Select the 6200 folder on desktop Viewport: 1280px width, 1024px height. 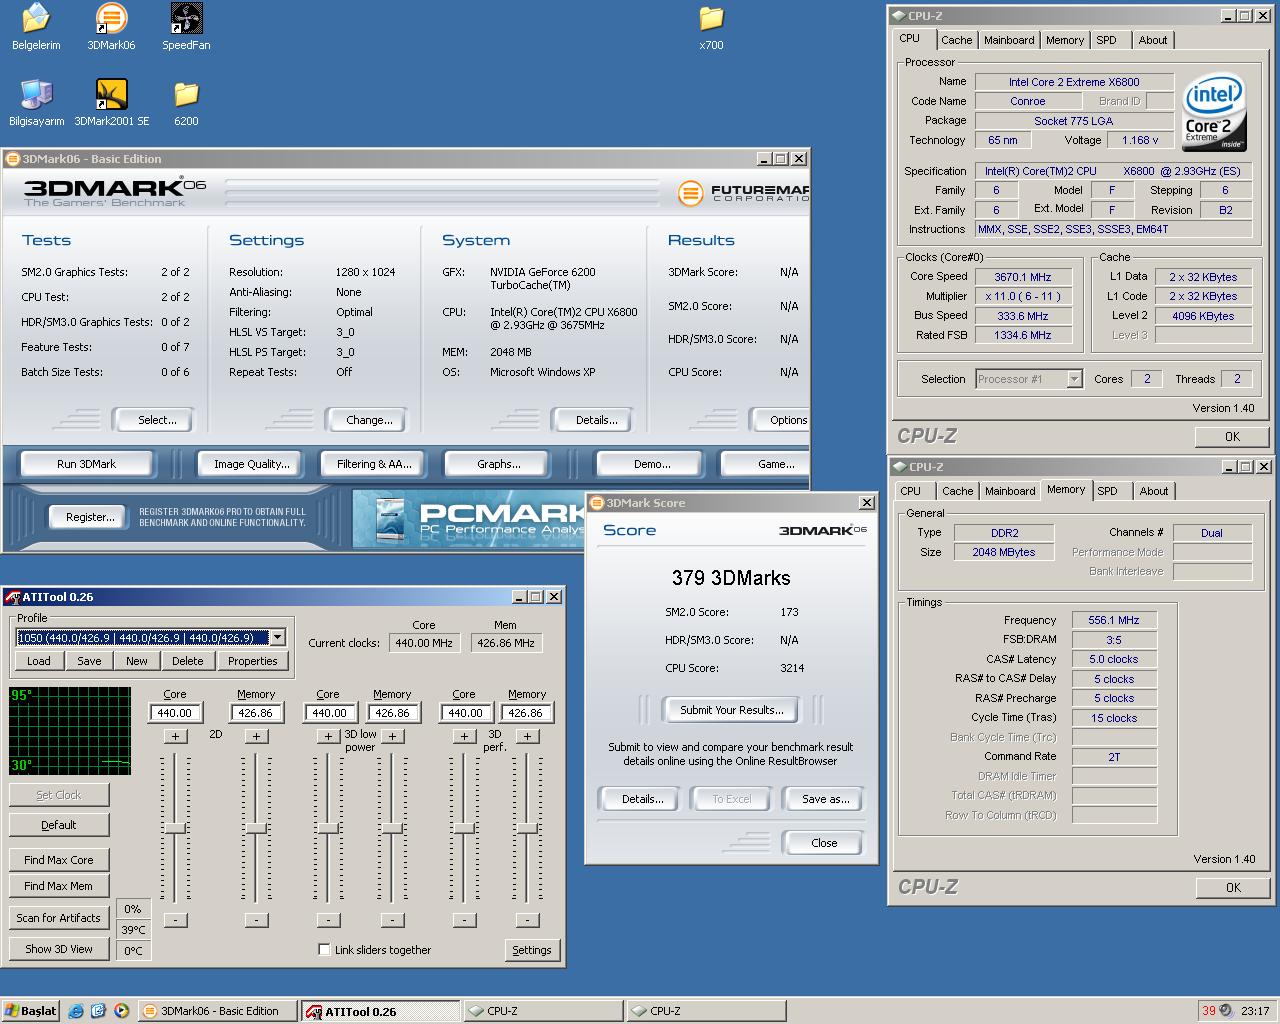[x=186, y=103]
